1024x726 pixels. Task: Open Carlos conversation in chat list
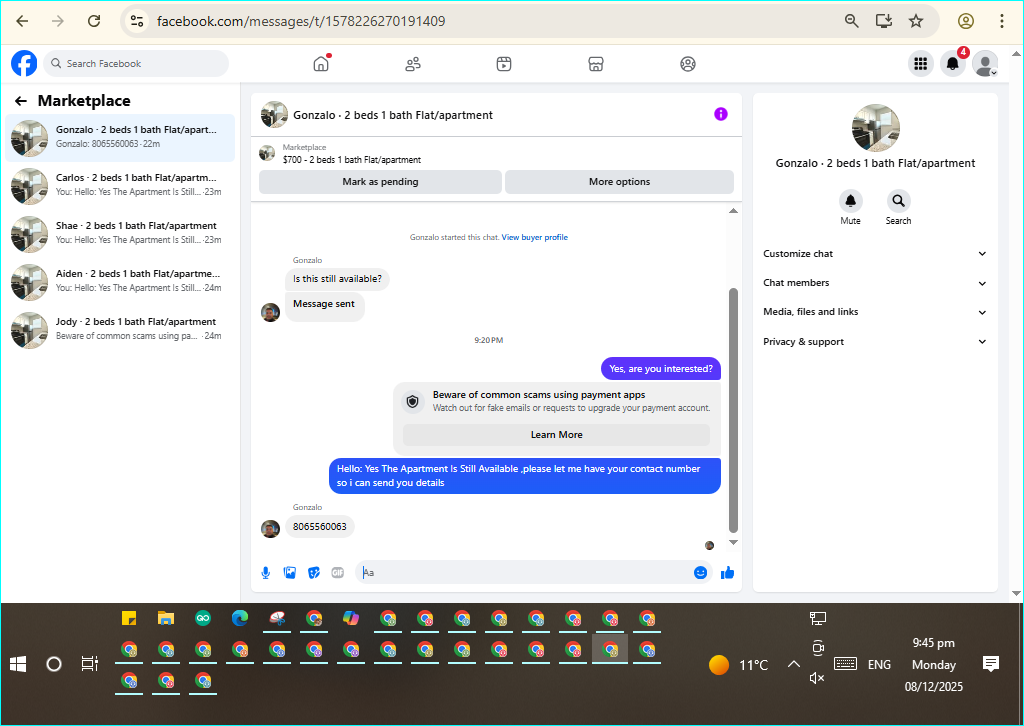[120, 186]
